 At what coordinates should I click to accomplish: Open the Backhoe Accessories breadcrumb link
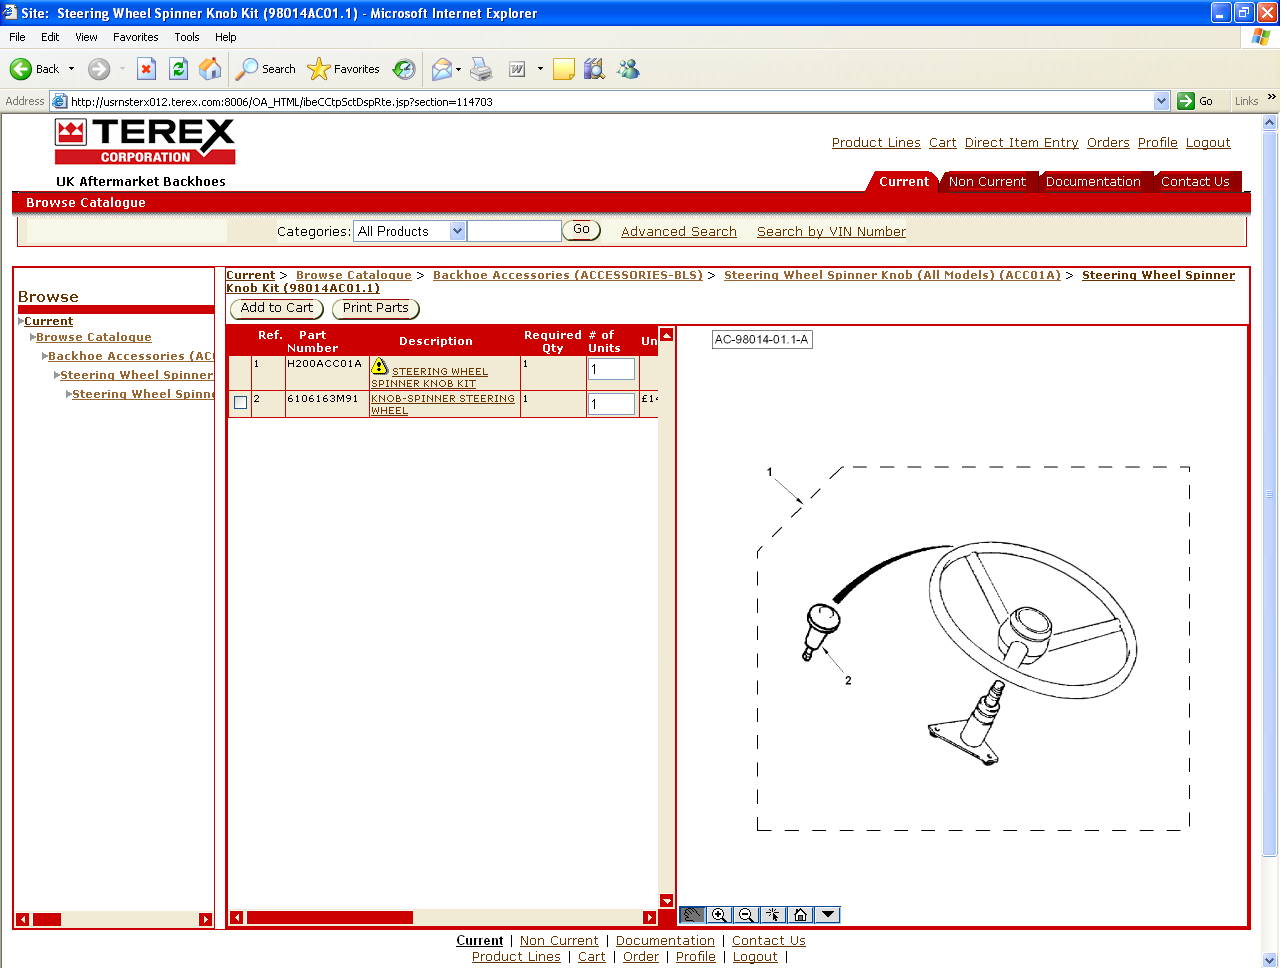[567, 275]
